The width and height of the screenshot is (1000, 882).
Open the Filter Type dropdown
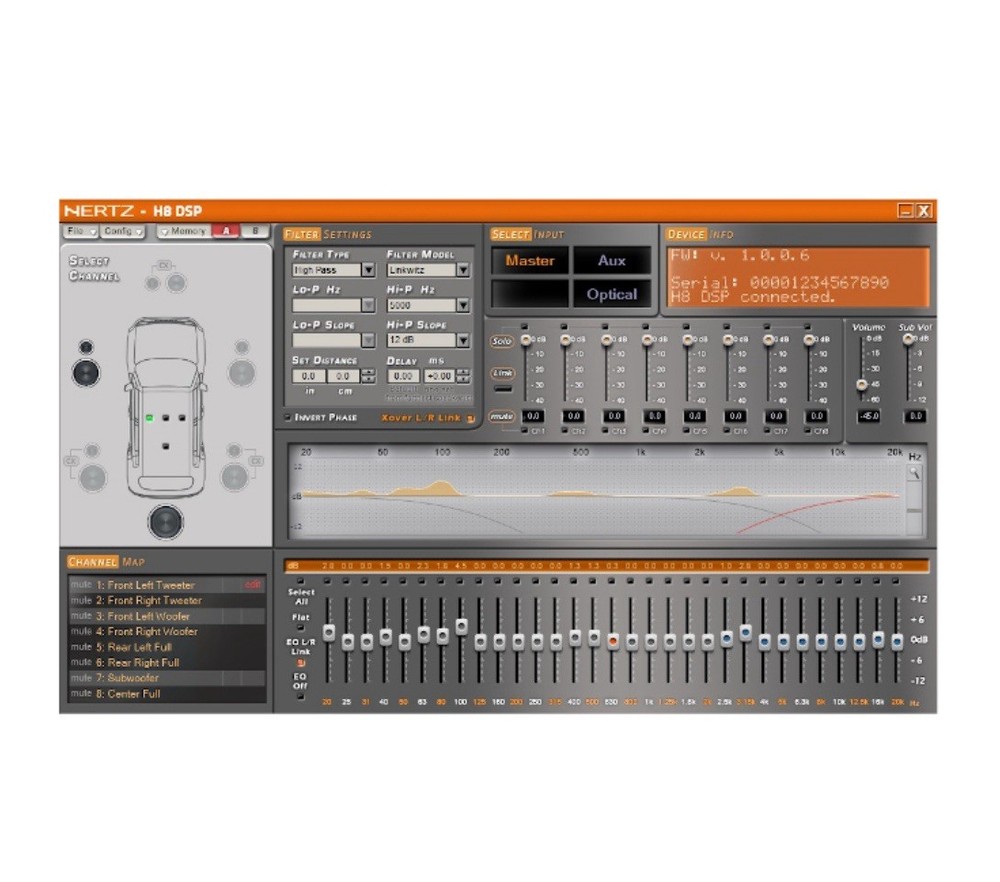368,270
